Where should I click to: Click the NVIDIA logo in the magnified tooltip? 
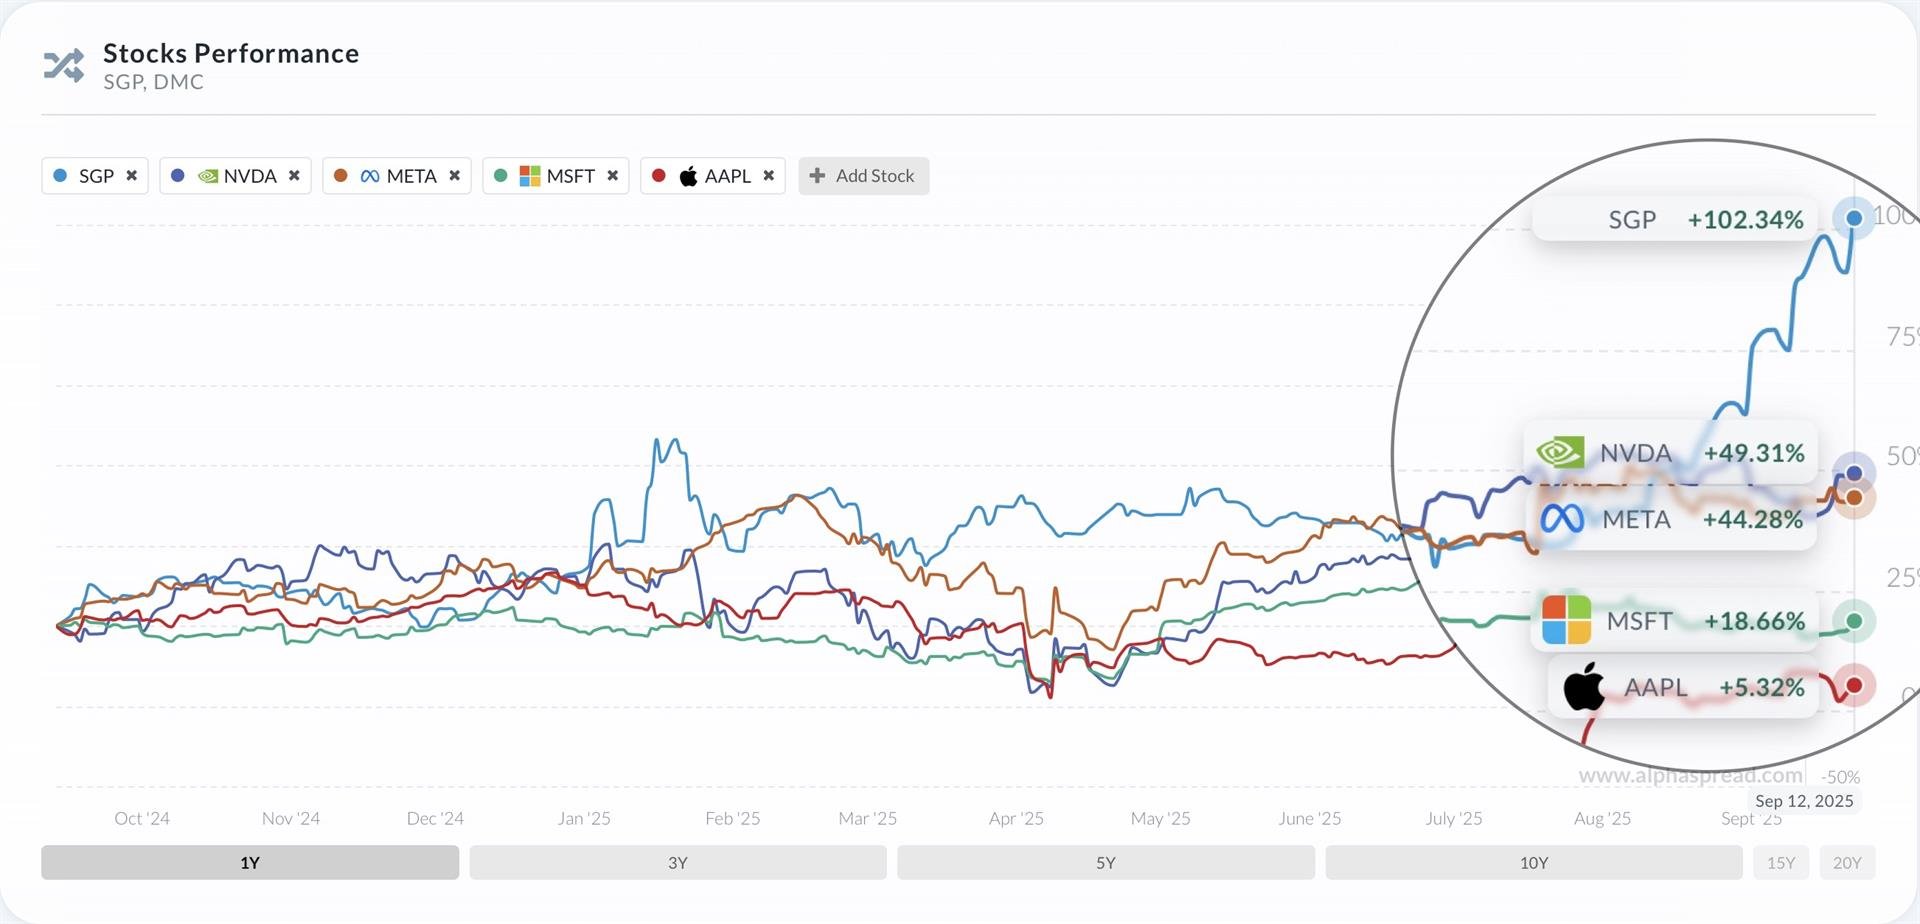coord(1560,453)
